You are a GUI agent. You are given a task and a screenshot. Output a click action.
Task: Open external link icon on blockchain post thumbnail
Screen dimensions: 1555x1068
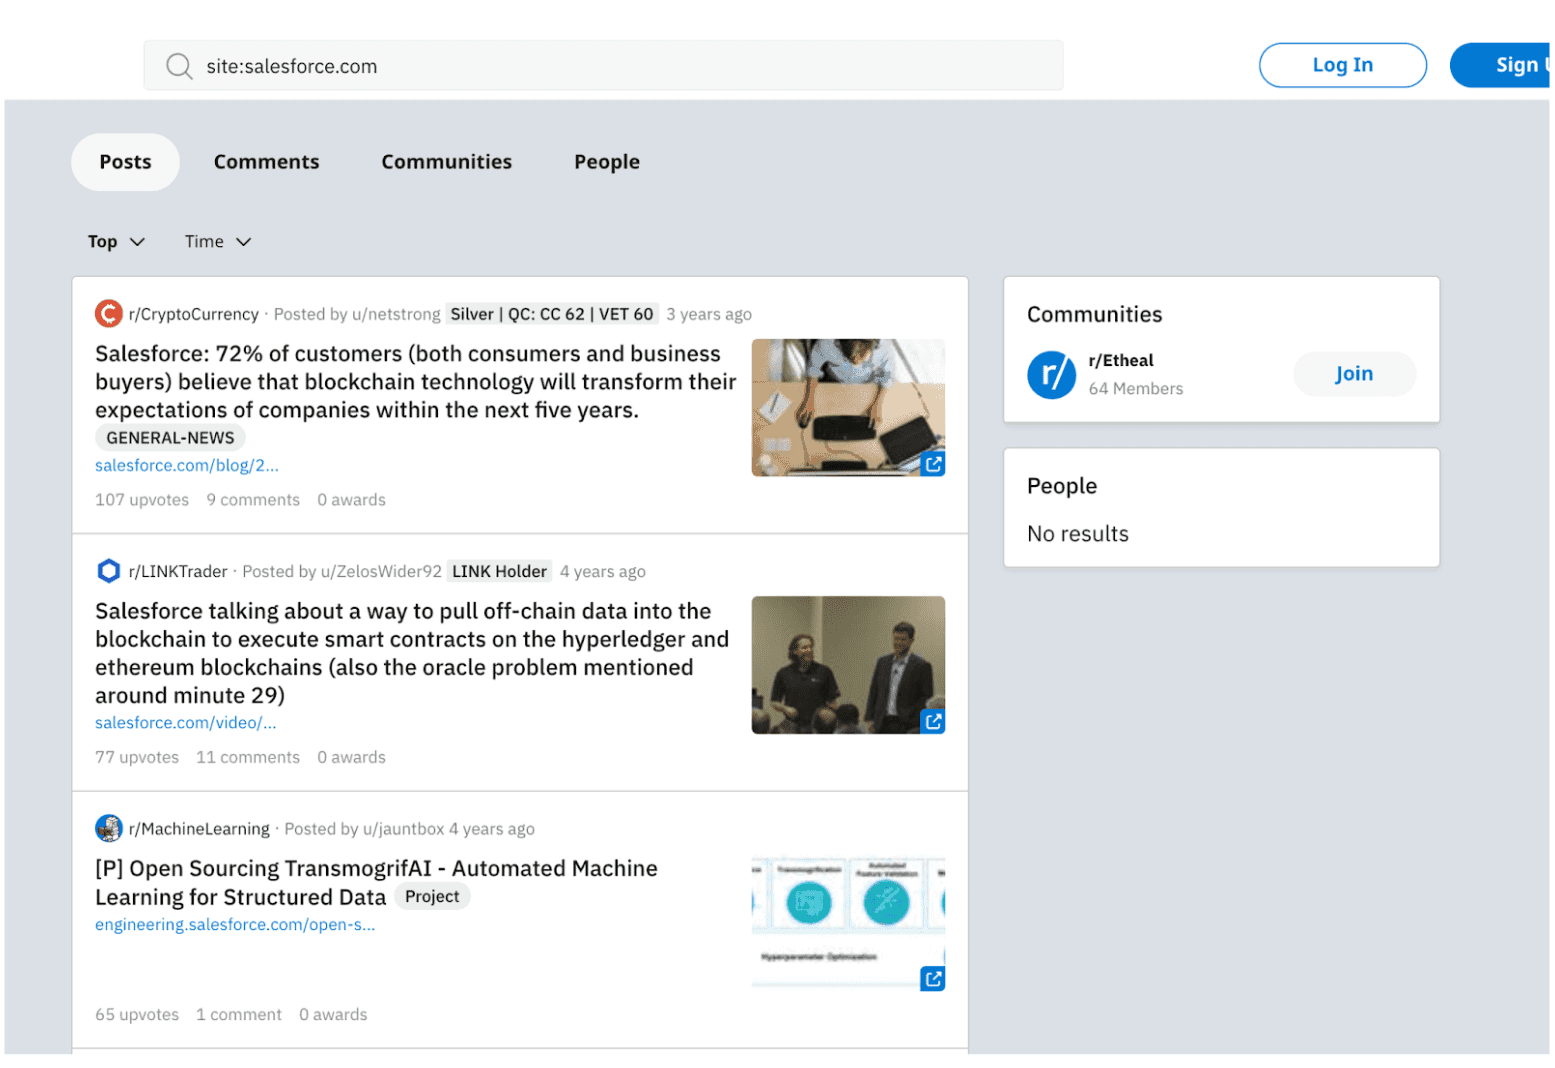point(932,464)
